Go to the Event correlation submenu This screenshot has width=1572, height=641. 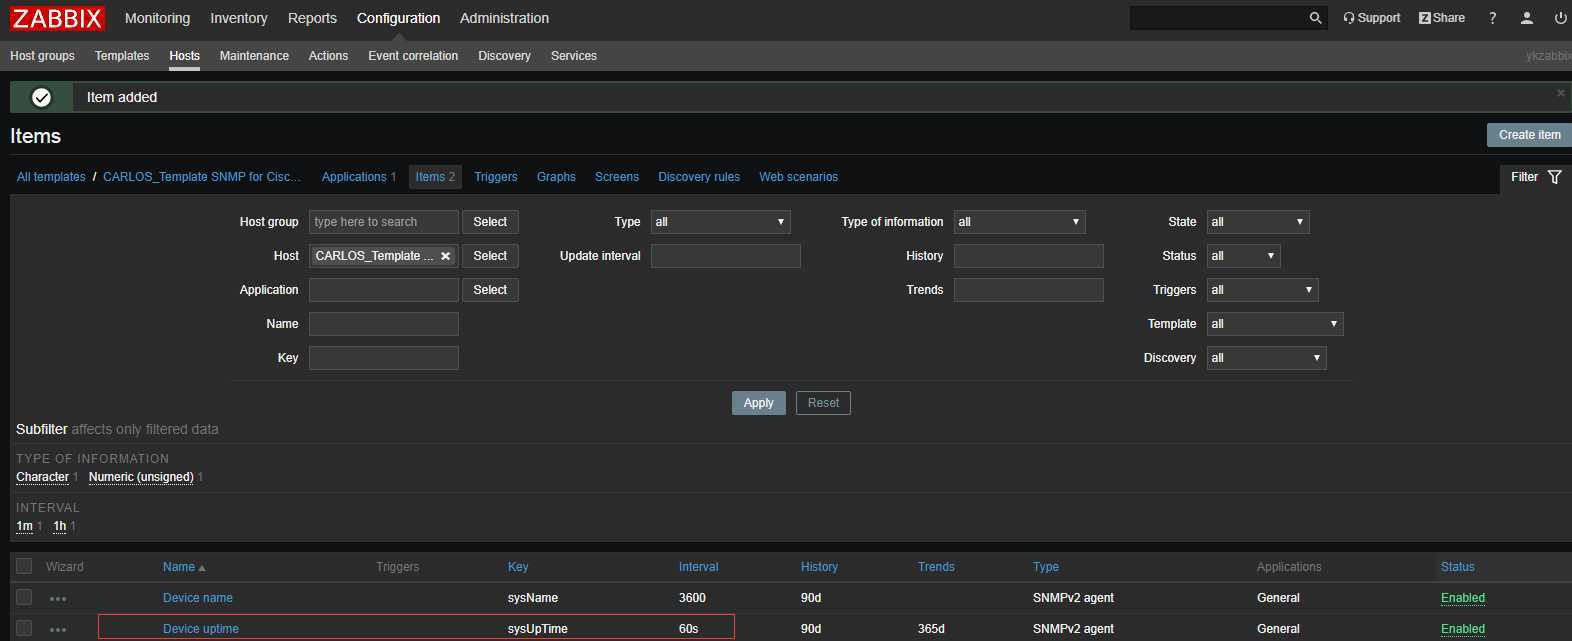click(x=413, y=56)
